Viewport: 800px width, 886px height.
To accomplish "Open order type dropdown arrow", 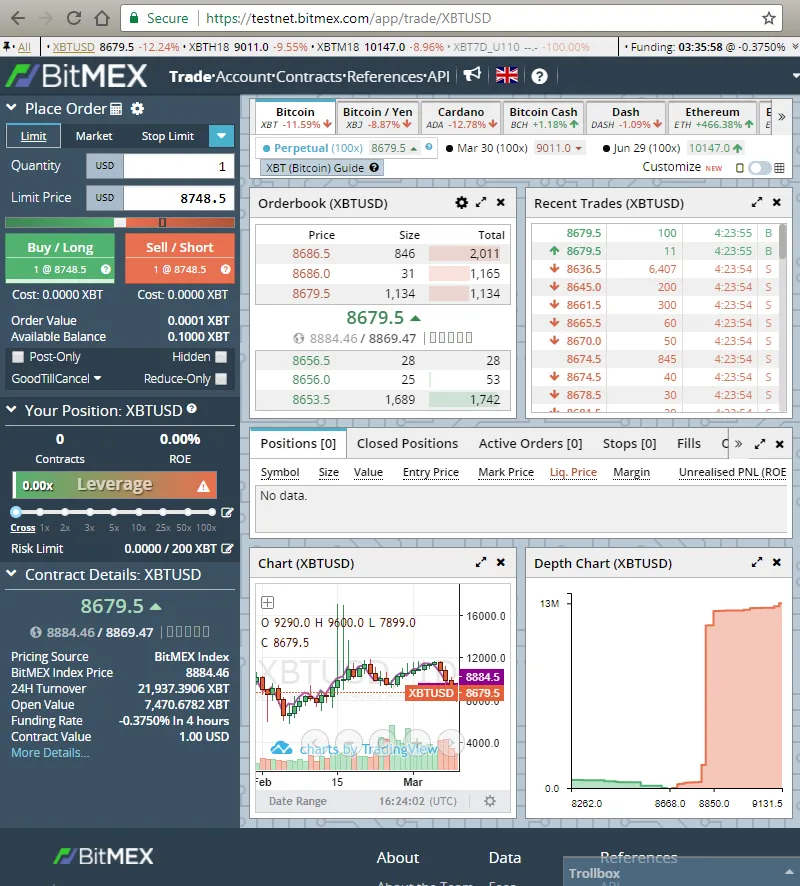I will pos(221,136).
